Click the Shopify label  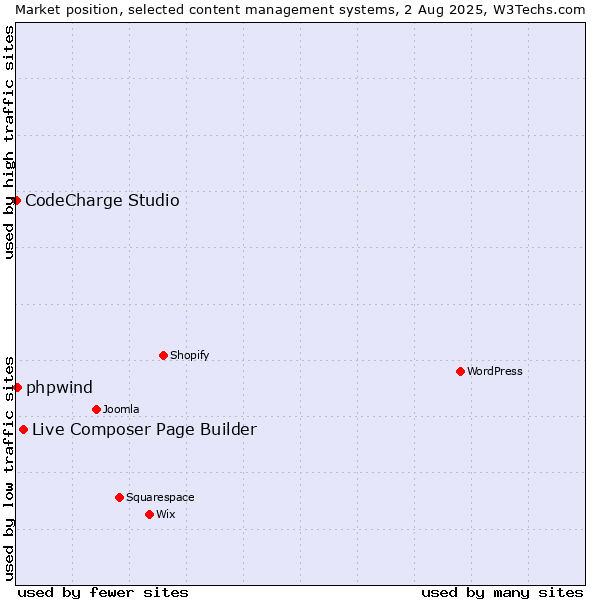[x=189, y=355]
